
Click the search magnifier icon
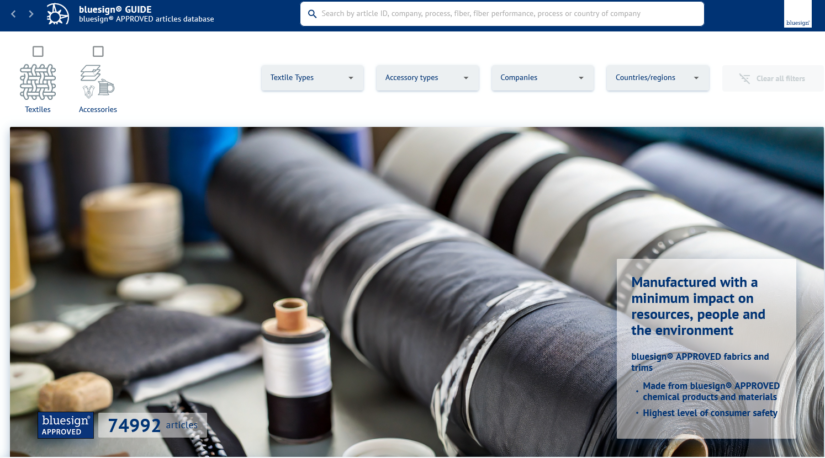coord(312,14)
